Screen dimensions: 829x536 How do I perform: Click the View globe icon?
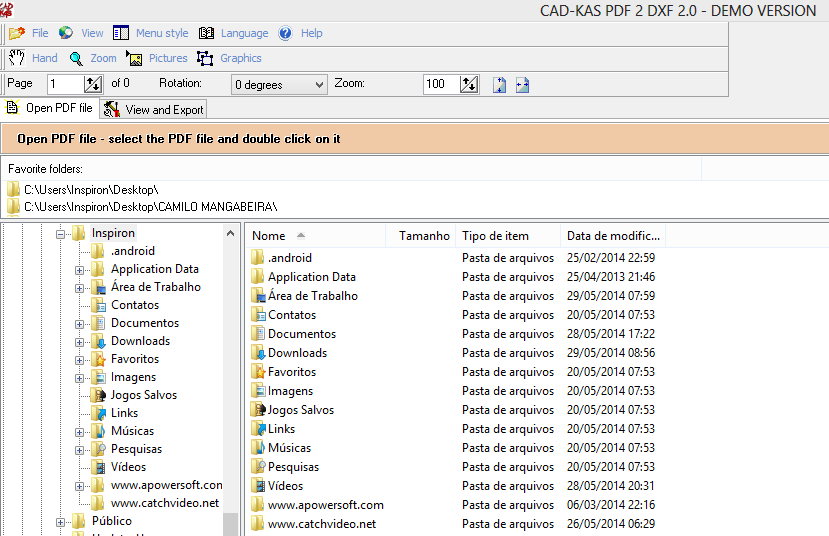click(66, 33)
